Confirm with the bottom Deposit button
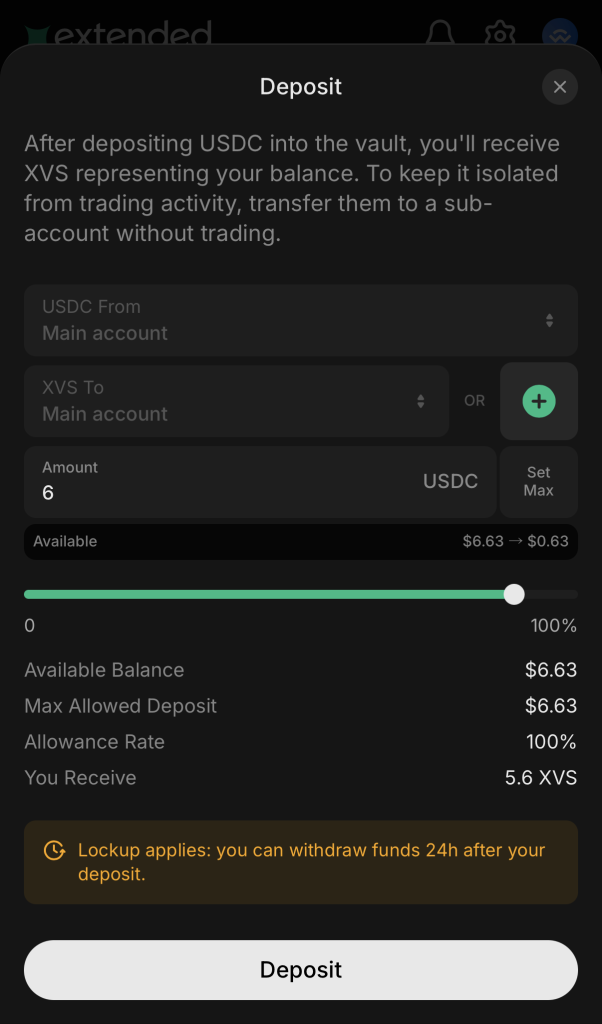The height and width of the screenshot is (1024, 602). tap(300, 969)
